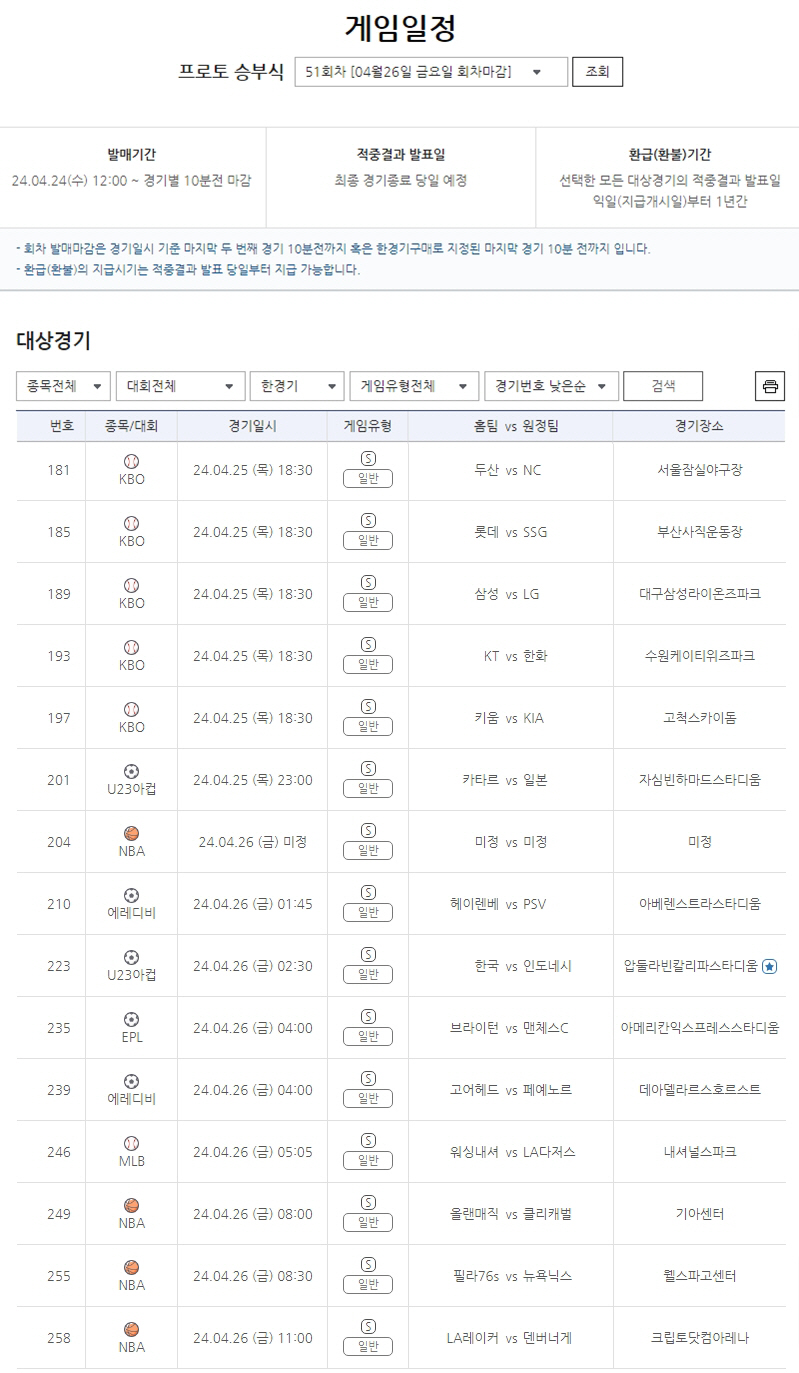Image resolution: width=799 pixels, height=1373 pixels.
Task: Open the 종목전체 sport filter dropdown
Action: [x=63, y=386]
